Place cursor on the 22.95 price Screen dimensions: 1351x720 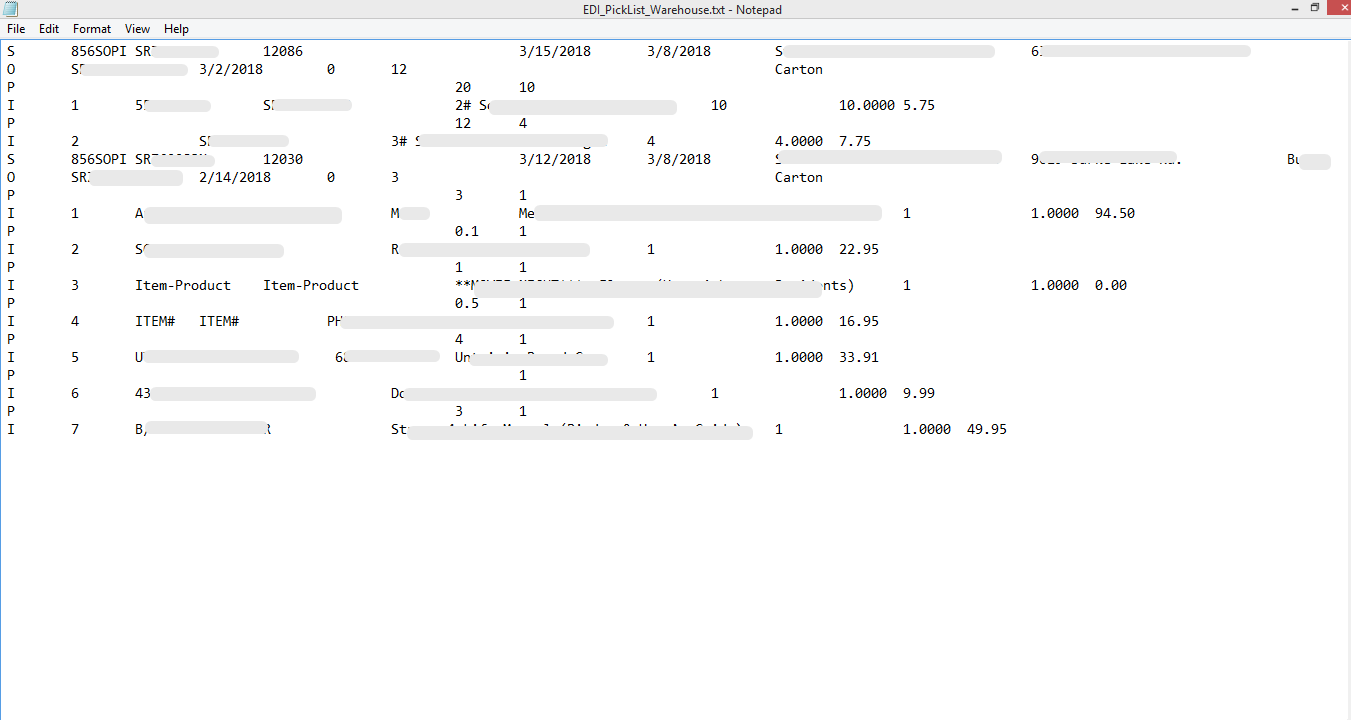(859, 249)
